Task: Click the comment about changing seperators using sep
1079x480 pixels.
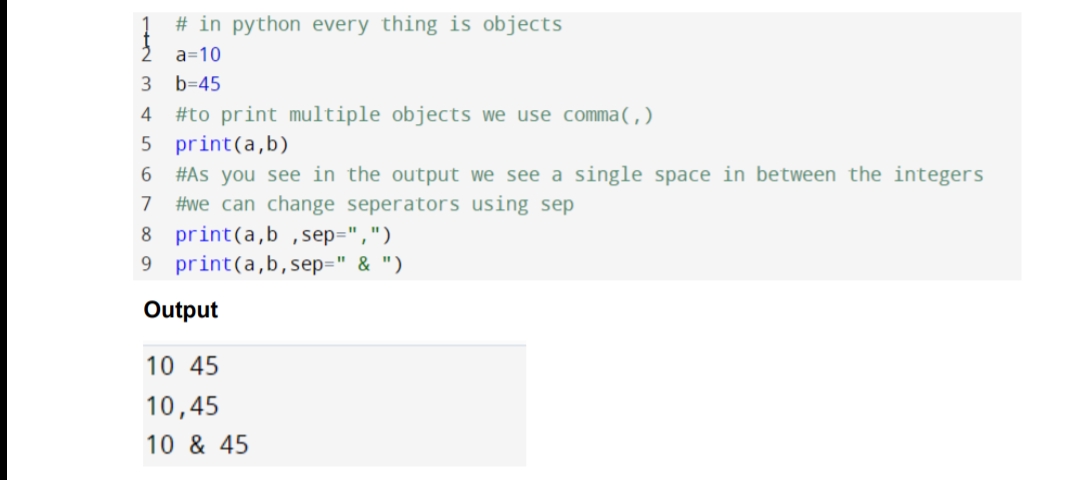Action: point(374,204)
